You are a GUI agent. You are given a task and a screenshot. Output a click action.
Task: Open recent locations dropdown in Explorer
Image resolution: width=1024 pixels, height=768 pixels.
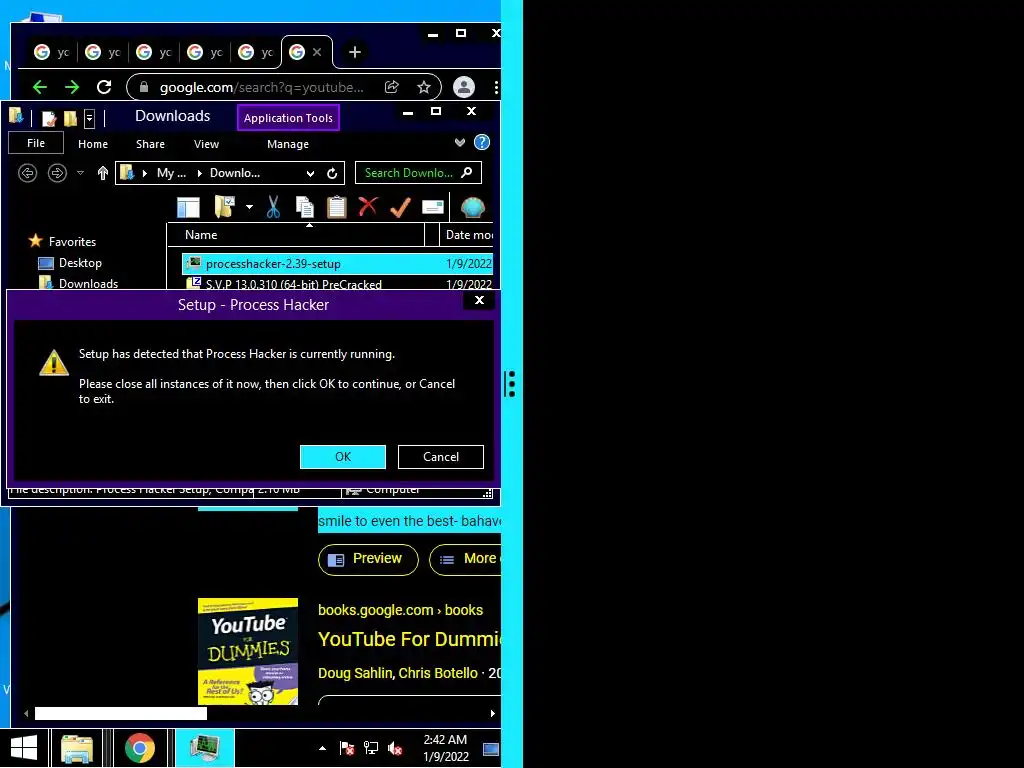80,173
